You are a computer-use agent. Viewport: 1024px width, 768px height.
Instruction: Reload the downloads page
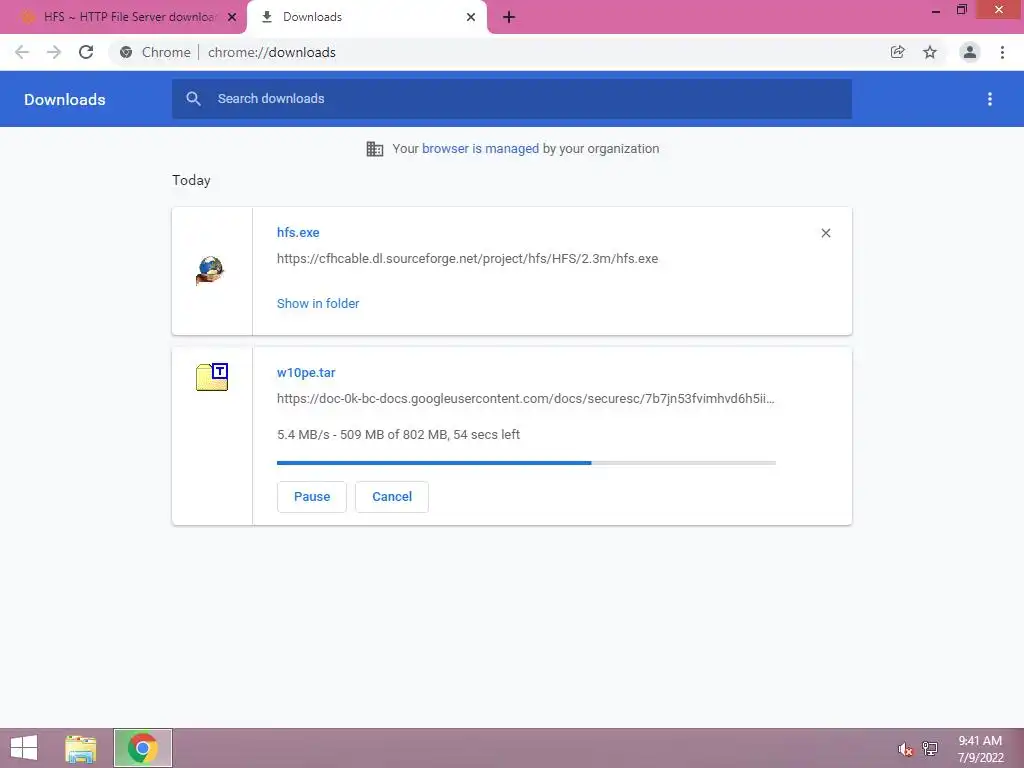[x=86, y=52]
